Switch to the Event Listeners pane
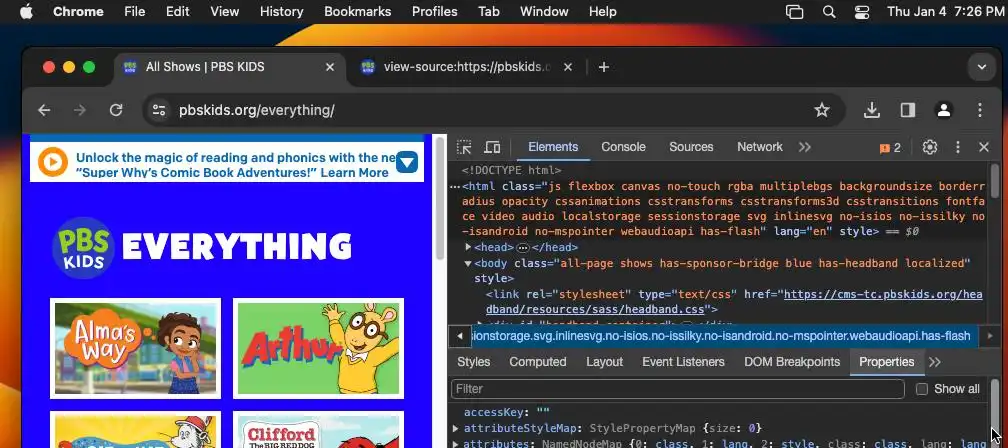The height and width of the screenshot is (448, 1008). tap(683, 362)
